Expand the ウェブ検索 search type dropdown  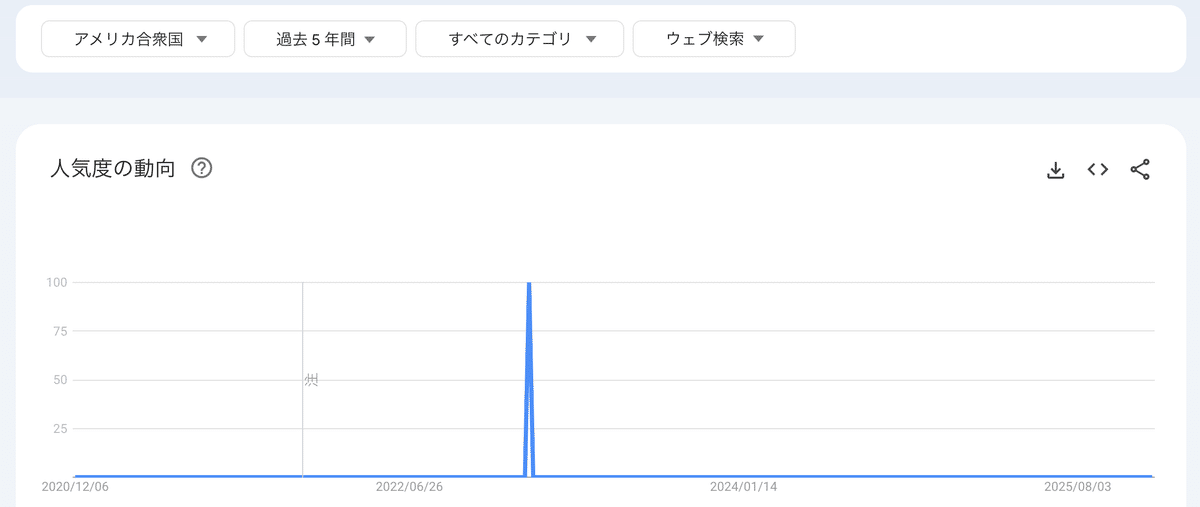(x=714, y=40)
